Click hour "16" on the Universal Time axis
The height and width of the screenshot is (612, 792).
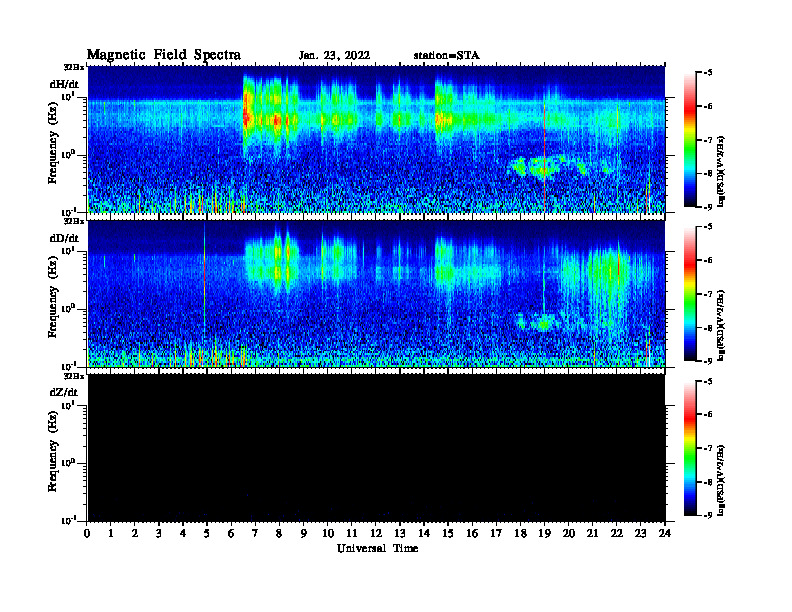pos(472,533)
